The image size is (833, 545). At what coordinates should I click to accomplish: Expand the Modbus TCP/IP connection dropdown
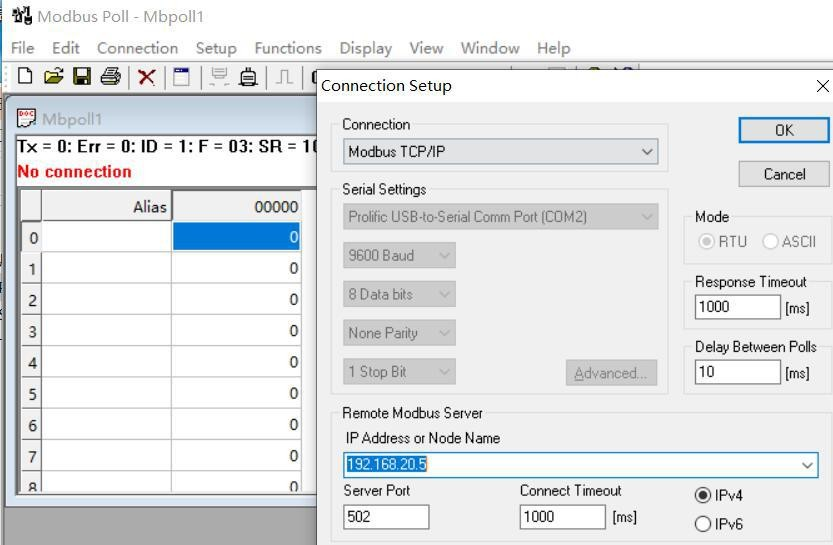tap(647, 152)
